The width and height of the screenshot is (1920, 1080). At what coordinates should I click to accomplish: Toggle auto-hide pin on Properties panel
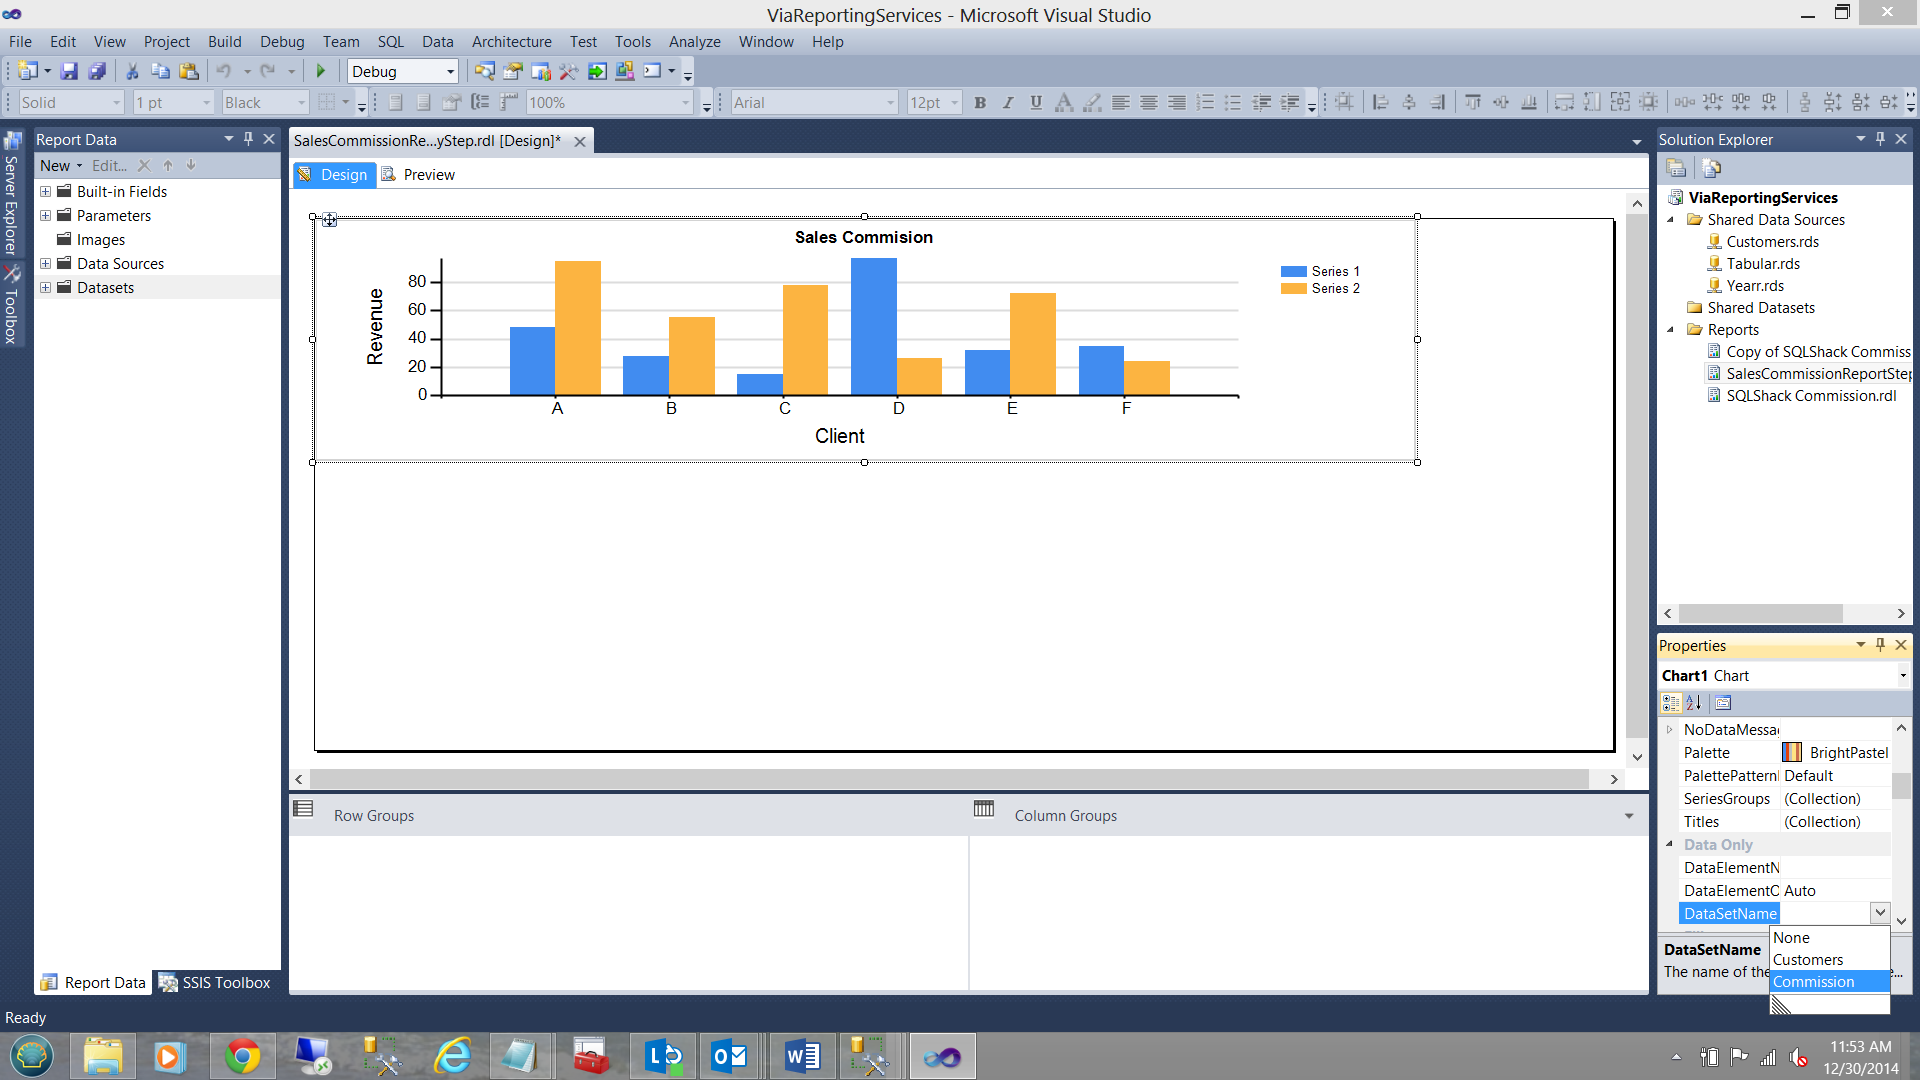click(x=1881, y=645)
